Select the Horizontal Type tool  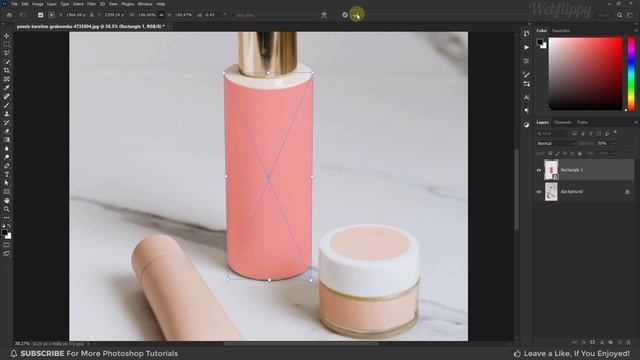[7, 174]
